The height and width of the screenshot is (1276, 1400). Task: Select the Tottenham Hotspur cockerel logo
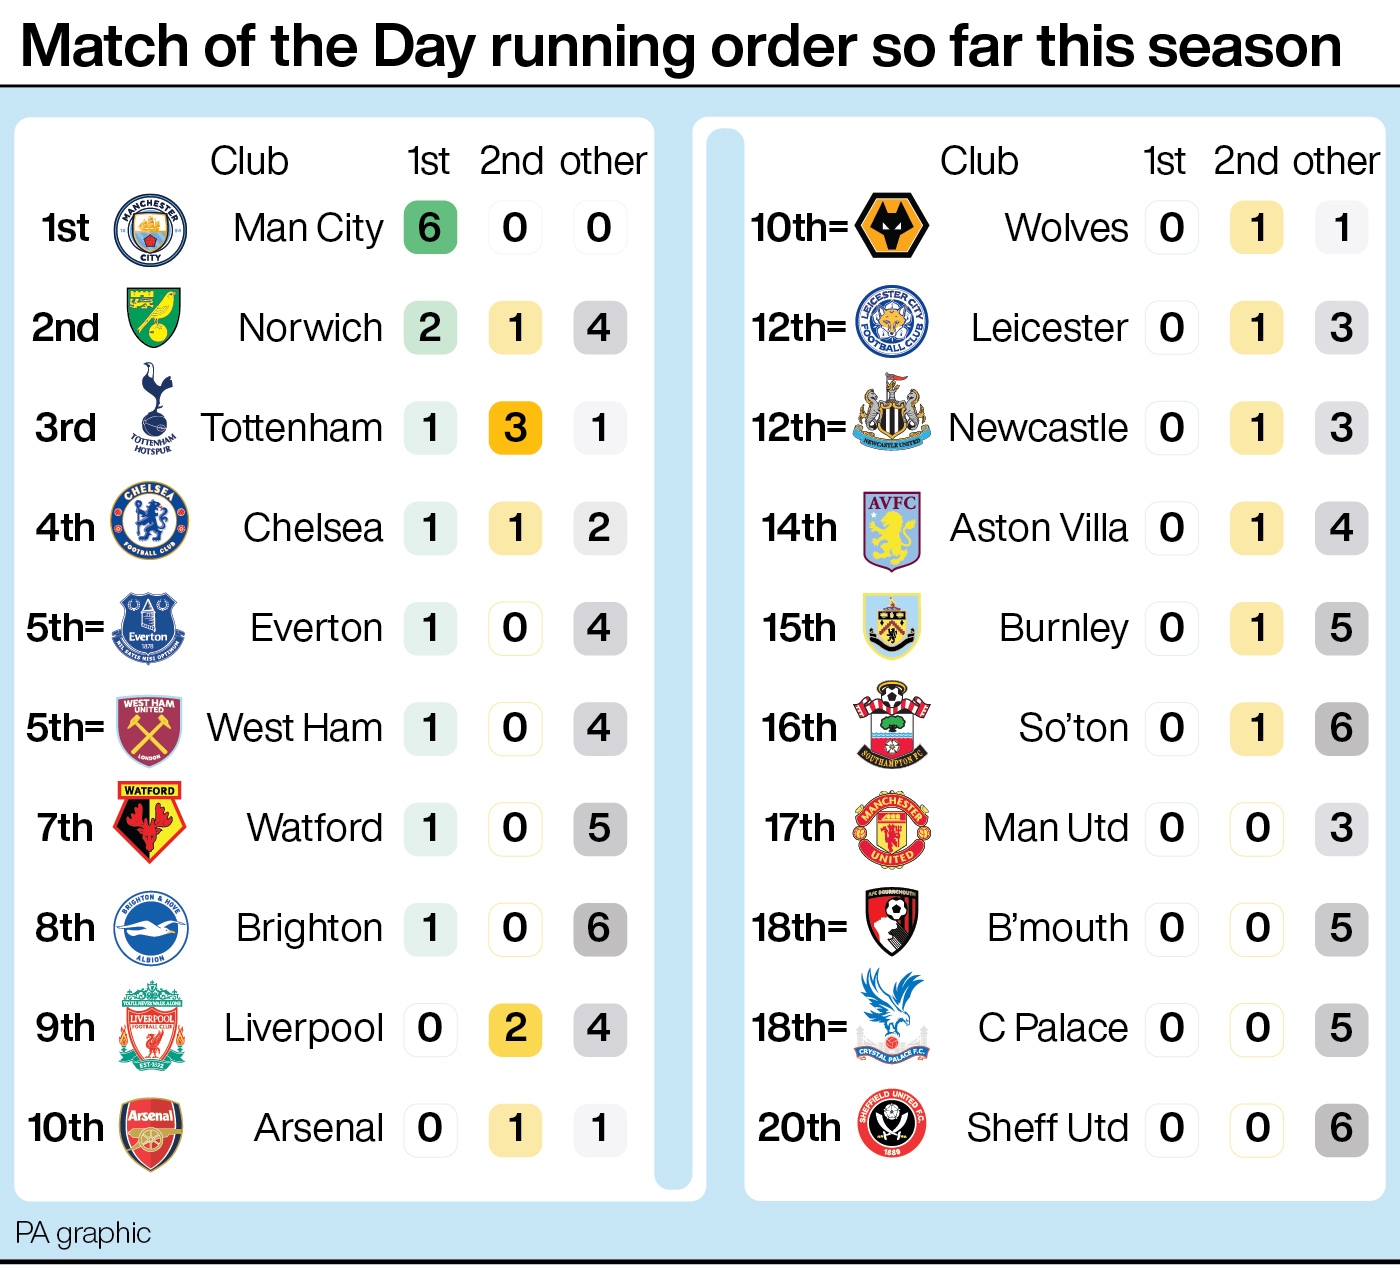(x=153, y=410)
